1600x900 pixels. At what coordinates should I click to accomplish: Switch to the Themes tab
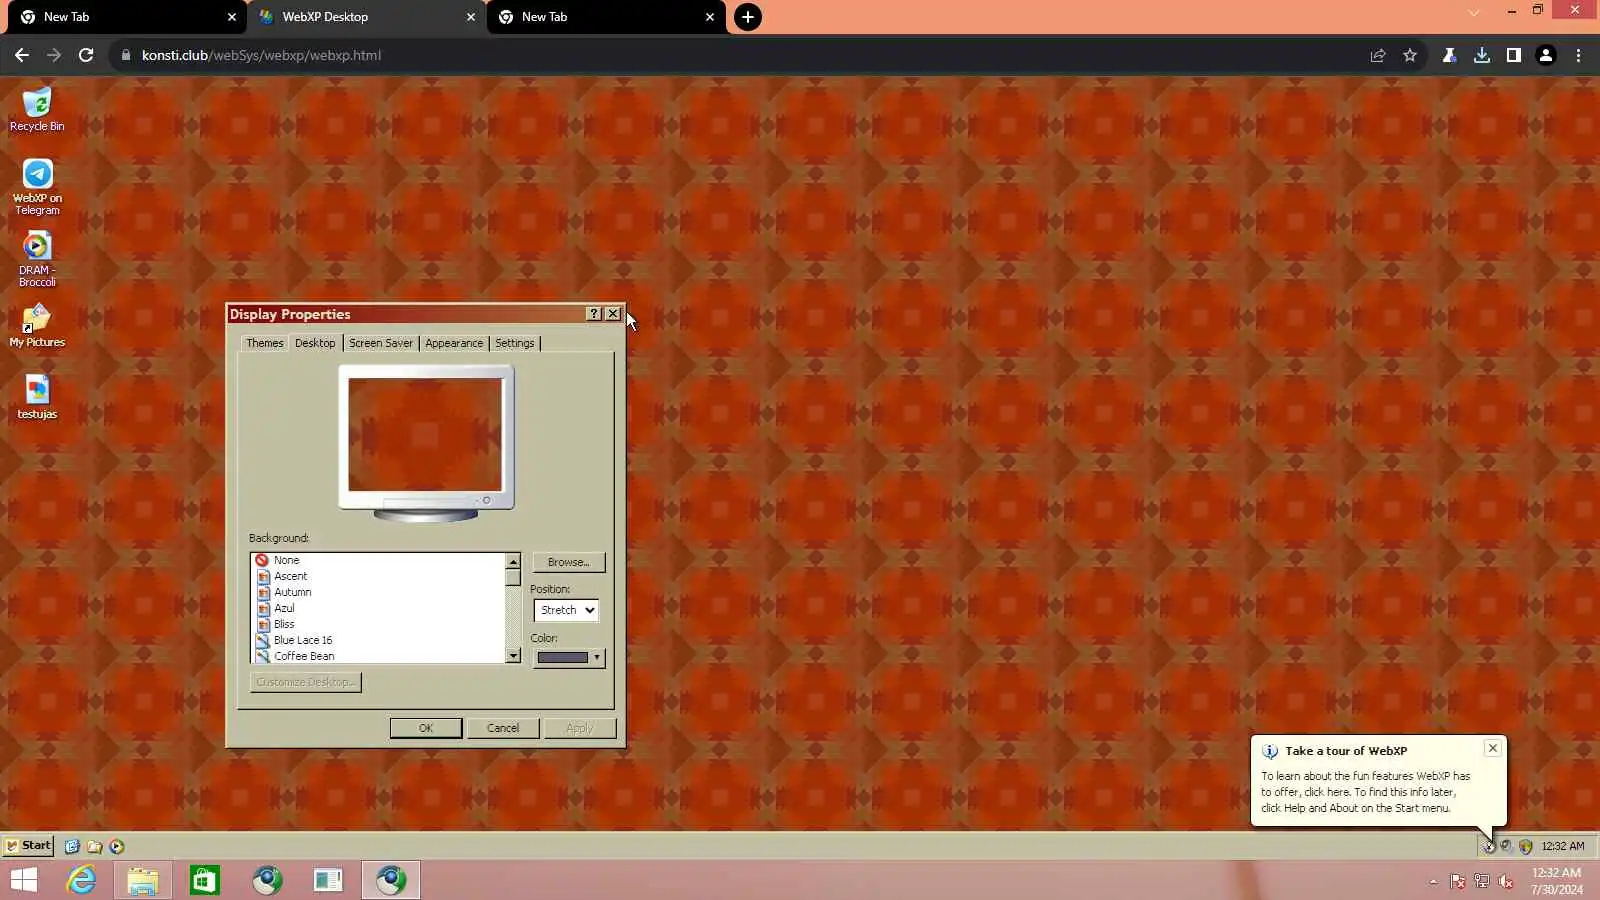pyautogui.click(x=265, y=343)
